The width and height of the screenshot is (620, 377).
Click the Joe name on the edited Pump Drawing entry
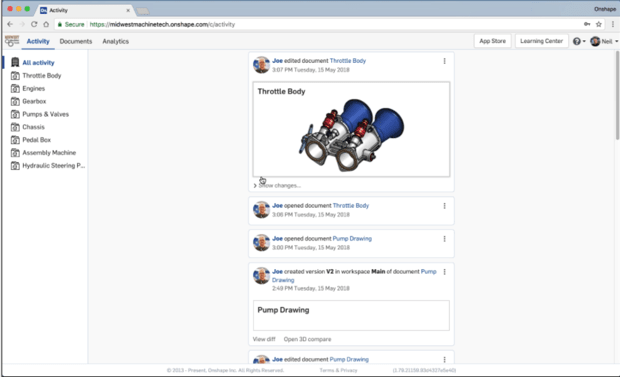pyautogui.click(x=277, y=359)
